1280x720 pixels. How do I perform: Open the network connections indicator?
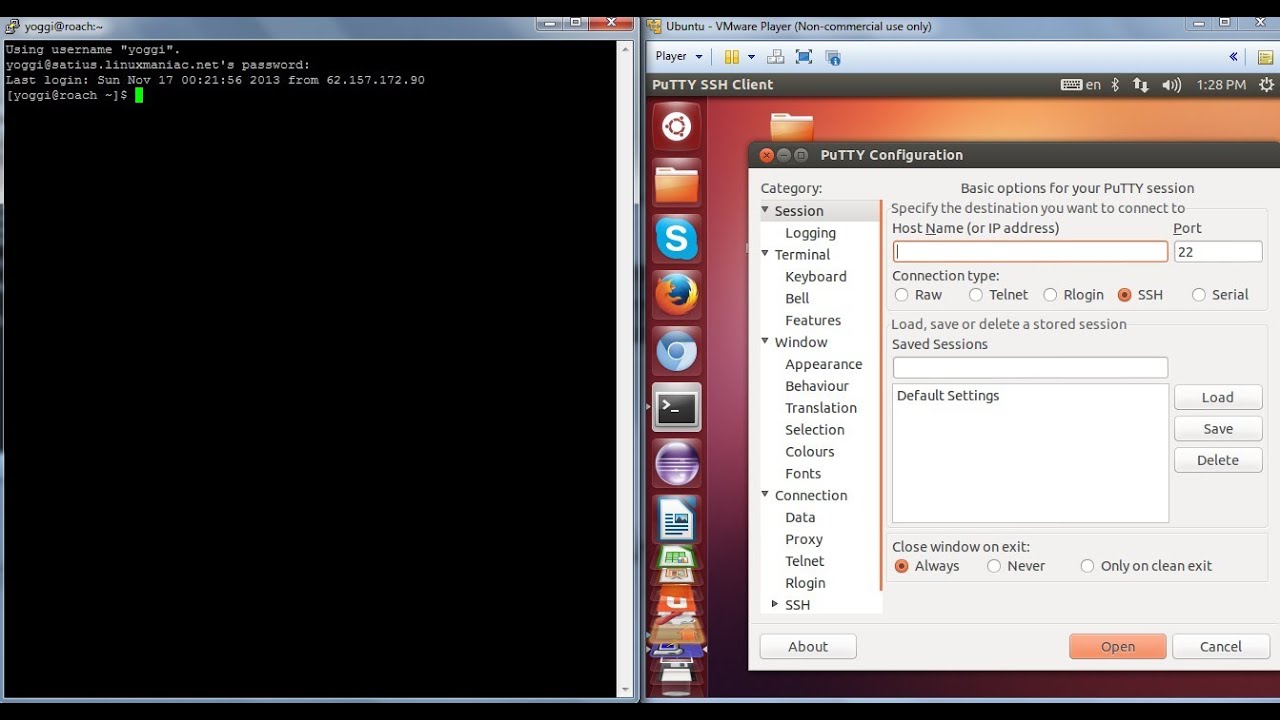(x=1141, y=85)
